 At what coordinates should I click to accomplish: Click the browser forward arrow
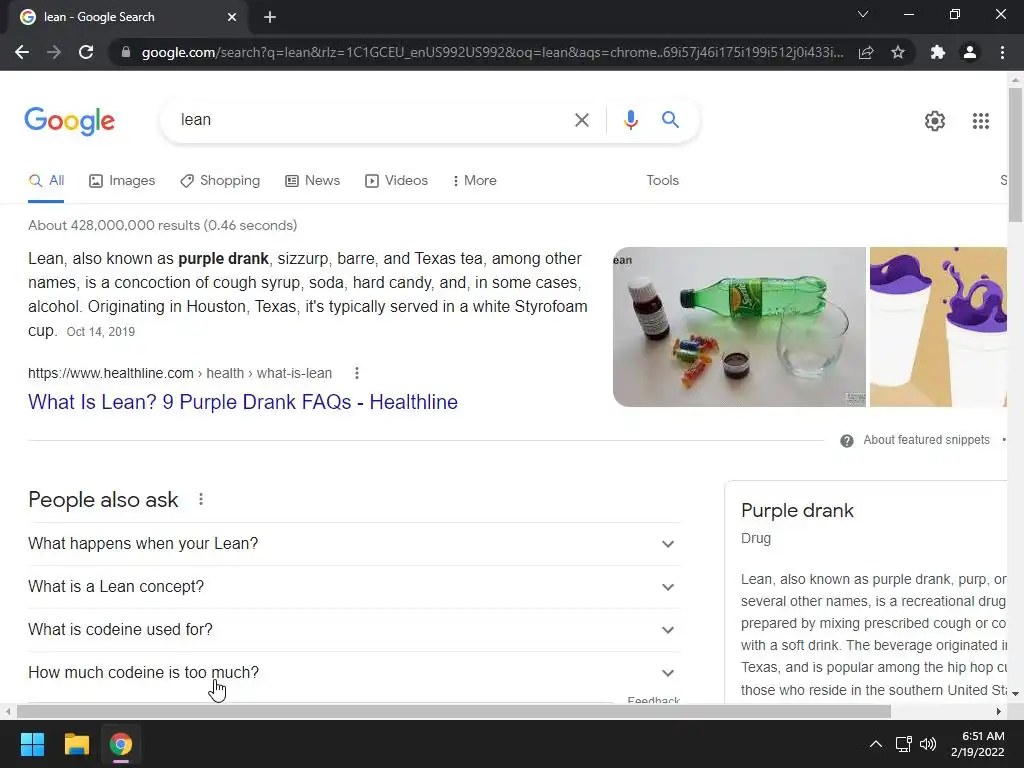(x=54, y=52)
